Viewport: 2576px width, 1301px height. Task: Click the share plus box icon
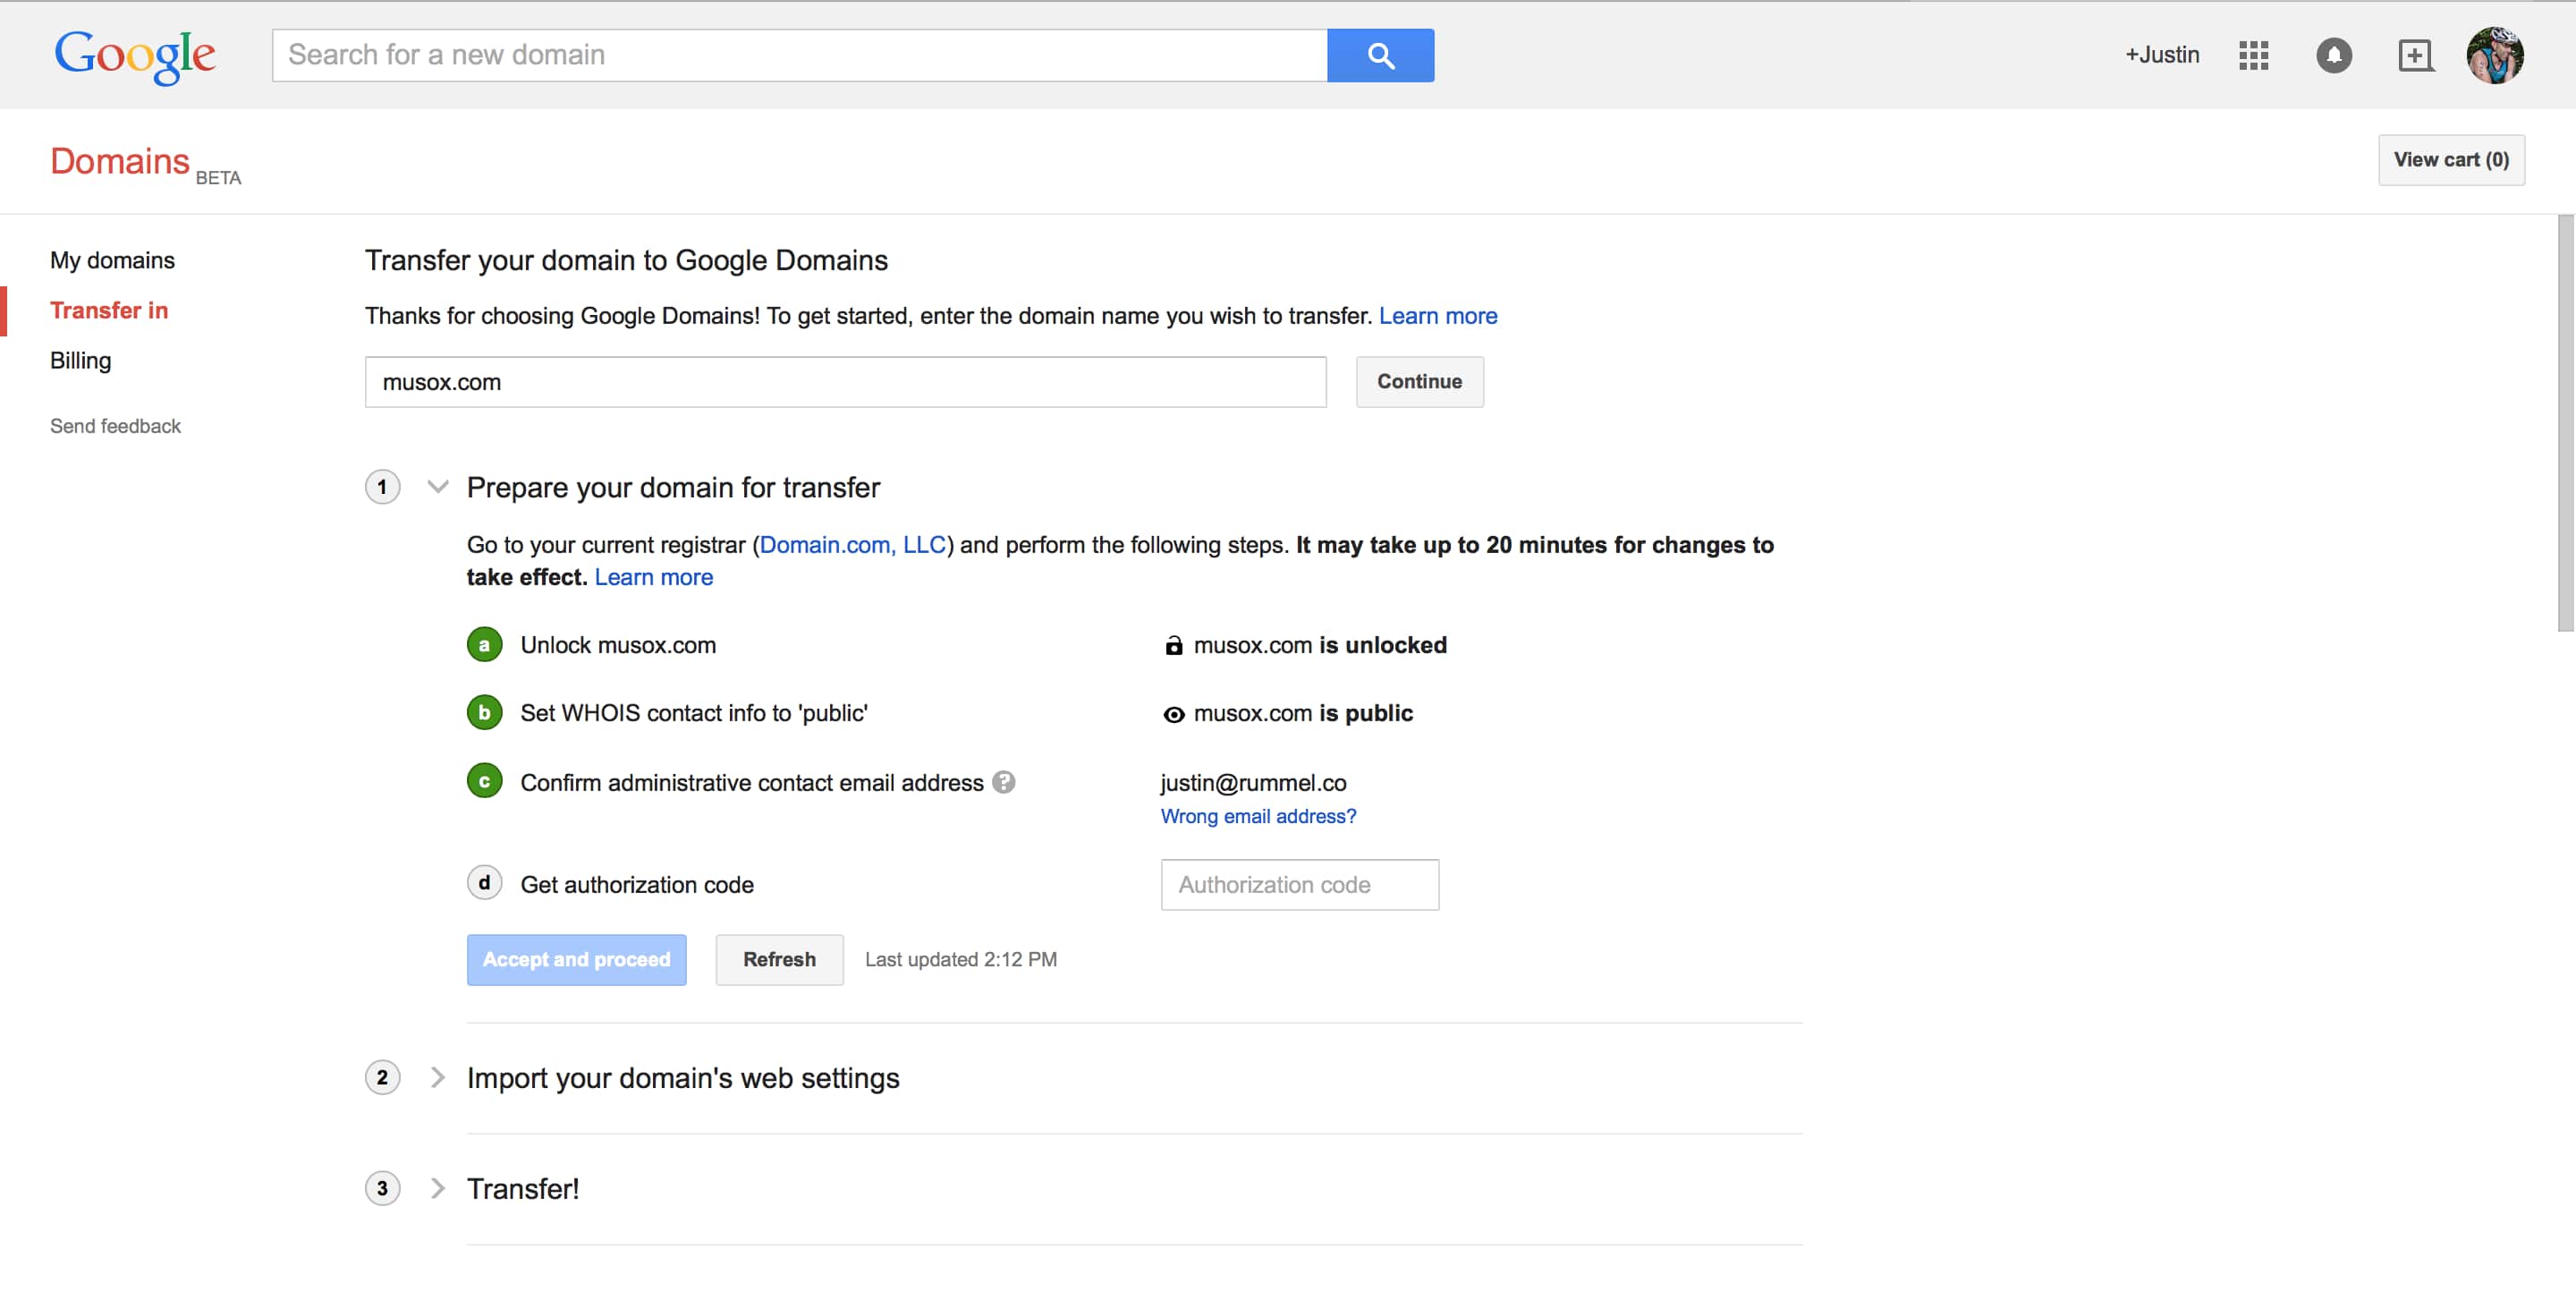(x=2414, y=55)
